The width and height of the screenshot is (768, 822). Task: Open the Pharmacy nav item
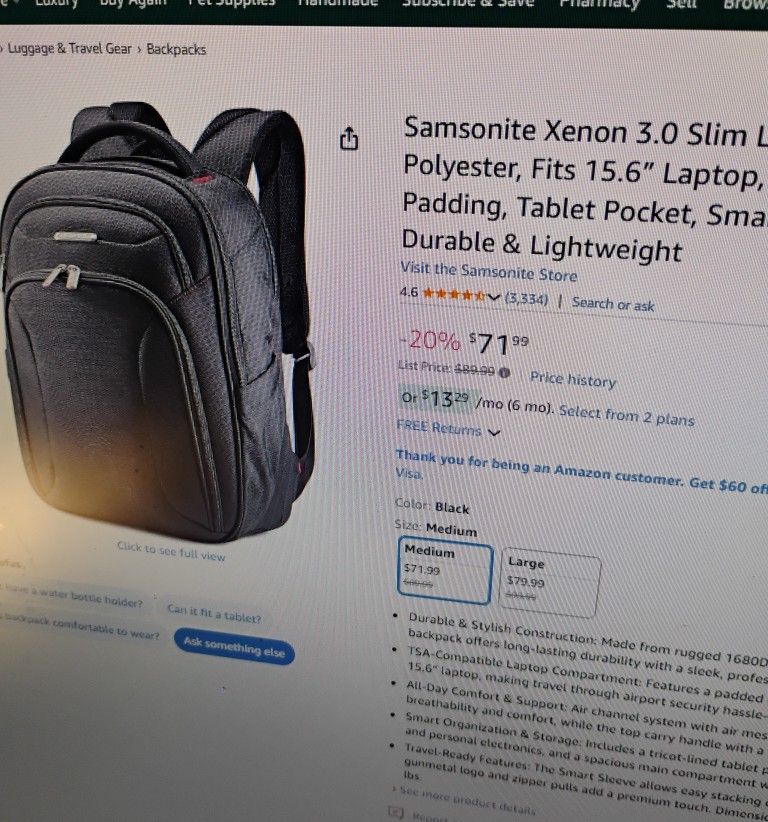(x=599, y=4)
